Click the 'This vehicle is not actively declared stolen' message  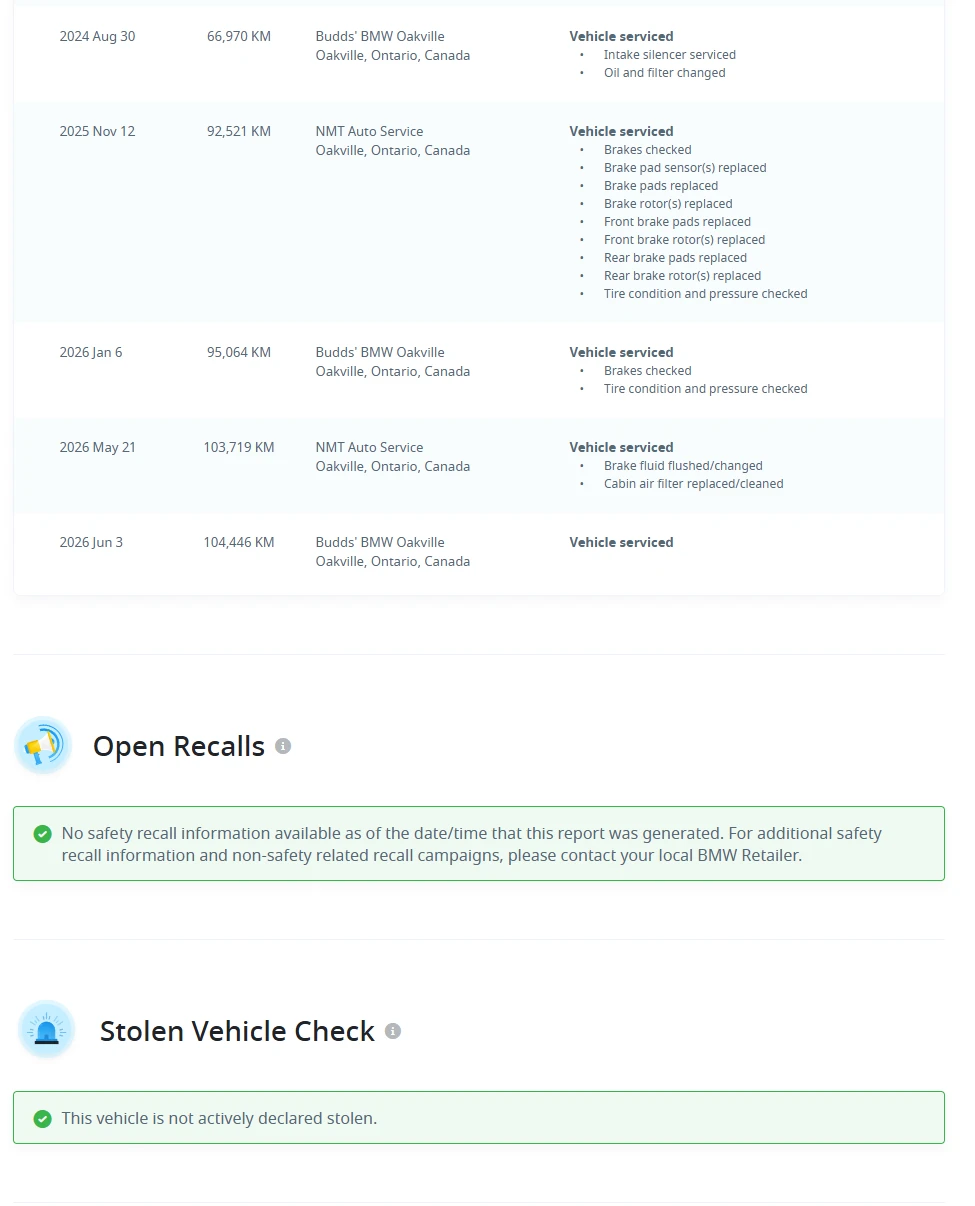click(x=219, y=1118)
